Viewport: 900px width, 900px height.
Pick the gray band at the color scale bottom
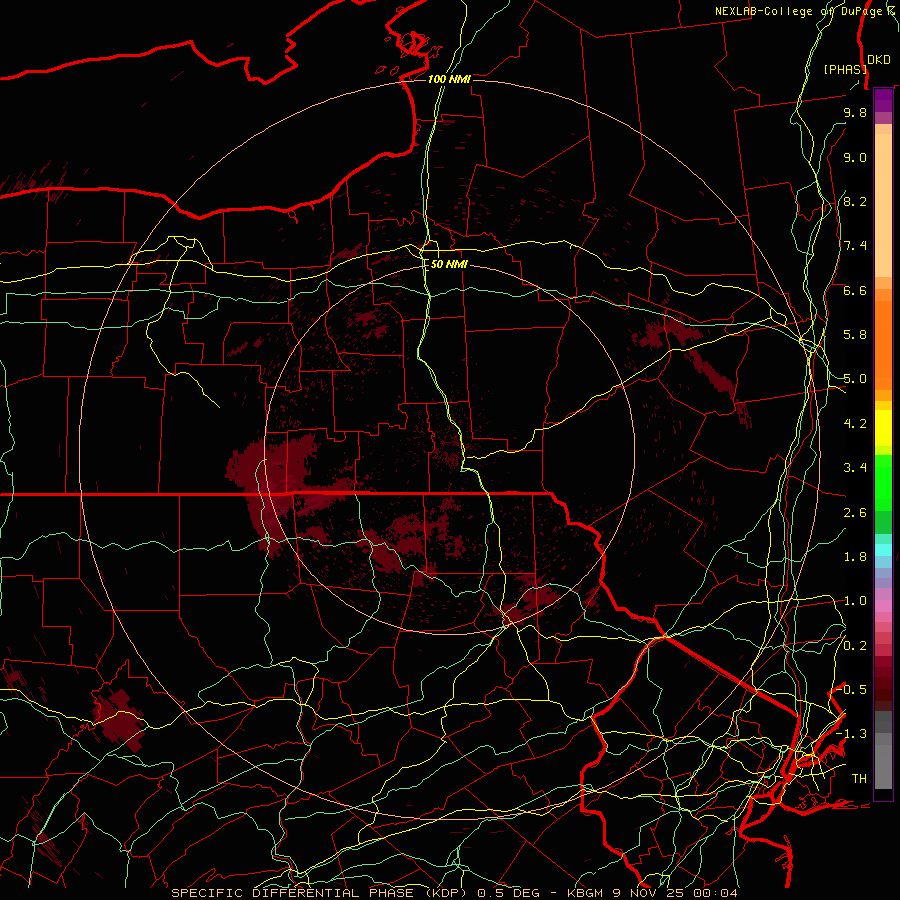coord(883,750)
